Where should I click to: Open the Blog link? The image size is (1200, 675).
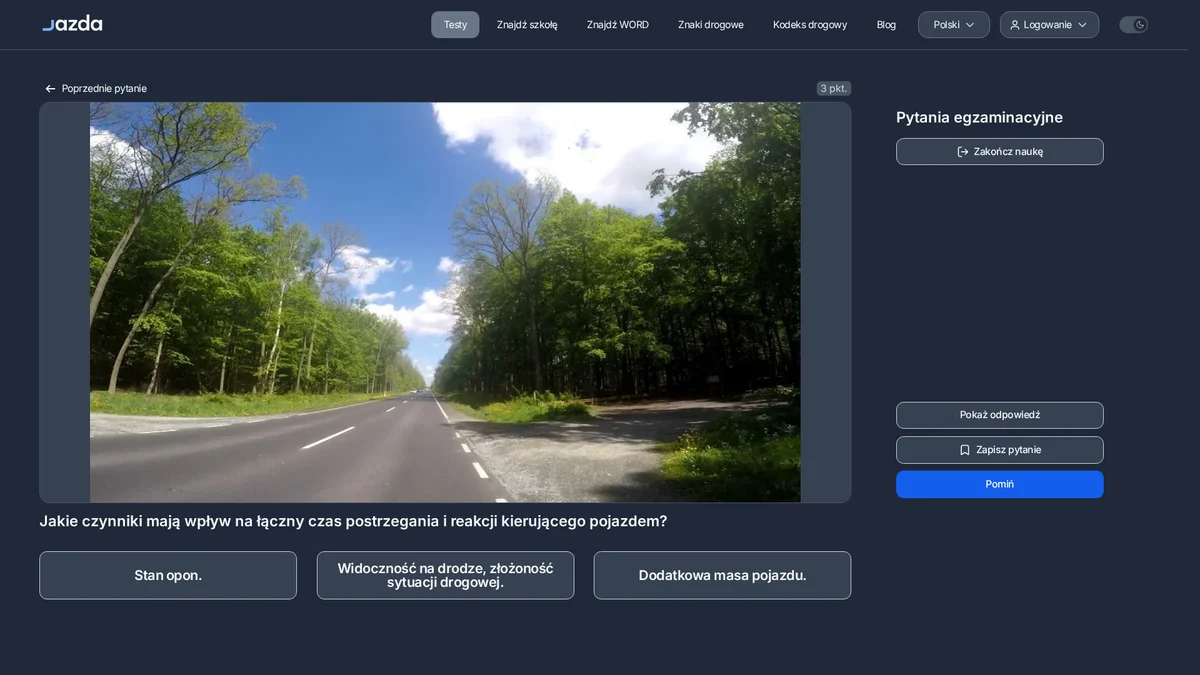click(x=886, y=25)
